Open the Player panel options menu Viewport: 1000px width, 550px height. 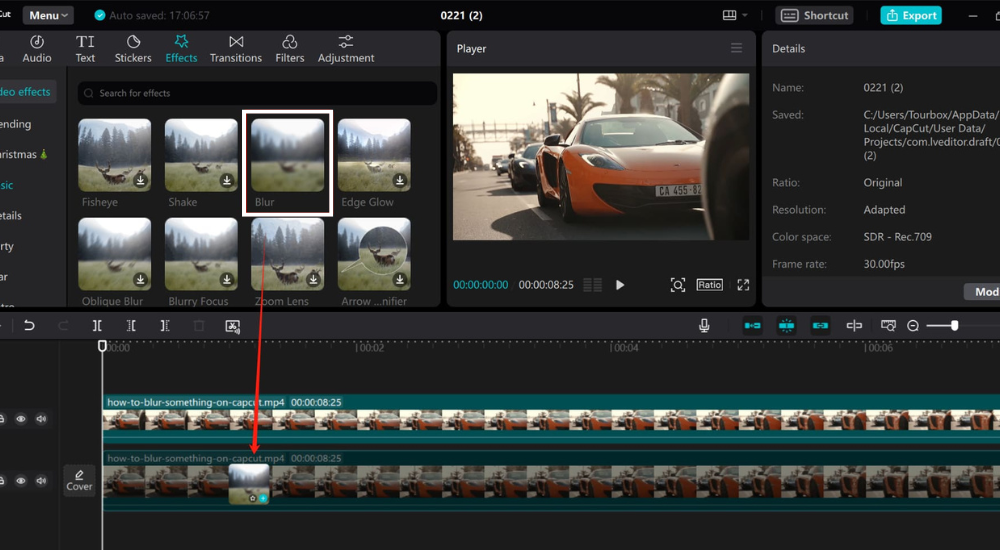tap(737, 48)
